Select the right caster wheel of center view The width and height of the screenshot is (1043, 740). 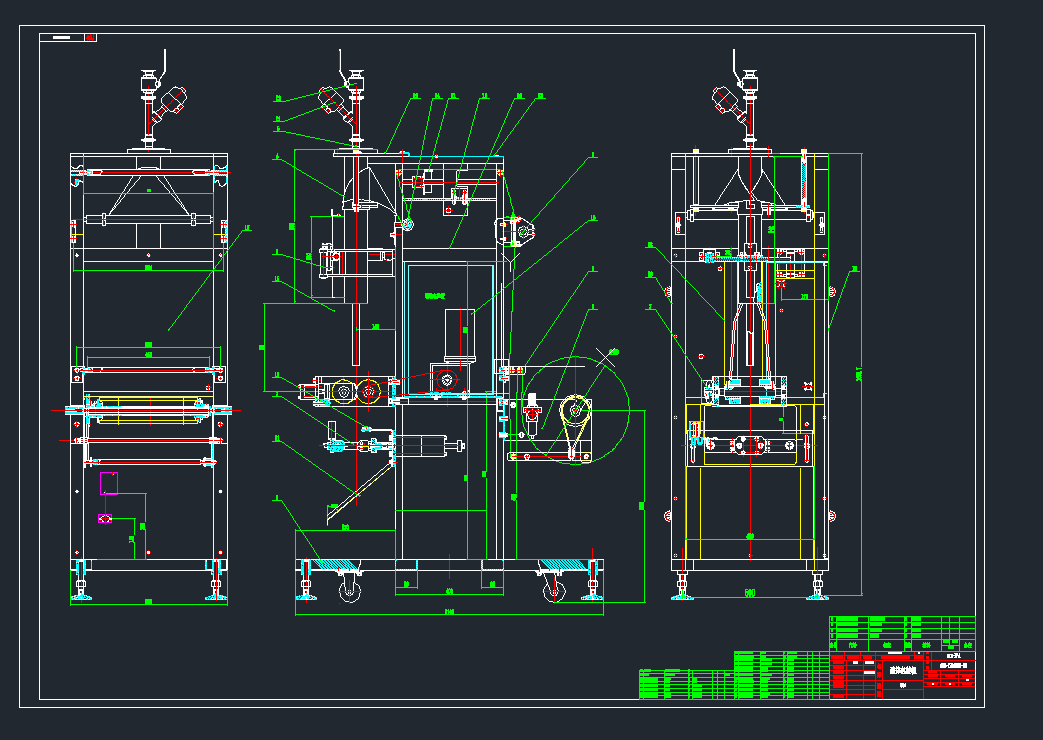[x=554, y=592]
